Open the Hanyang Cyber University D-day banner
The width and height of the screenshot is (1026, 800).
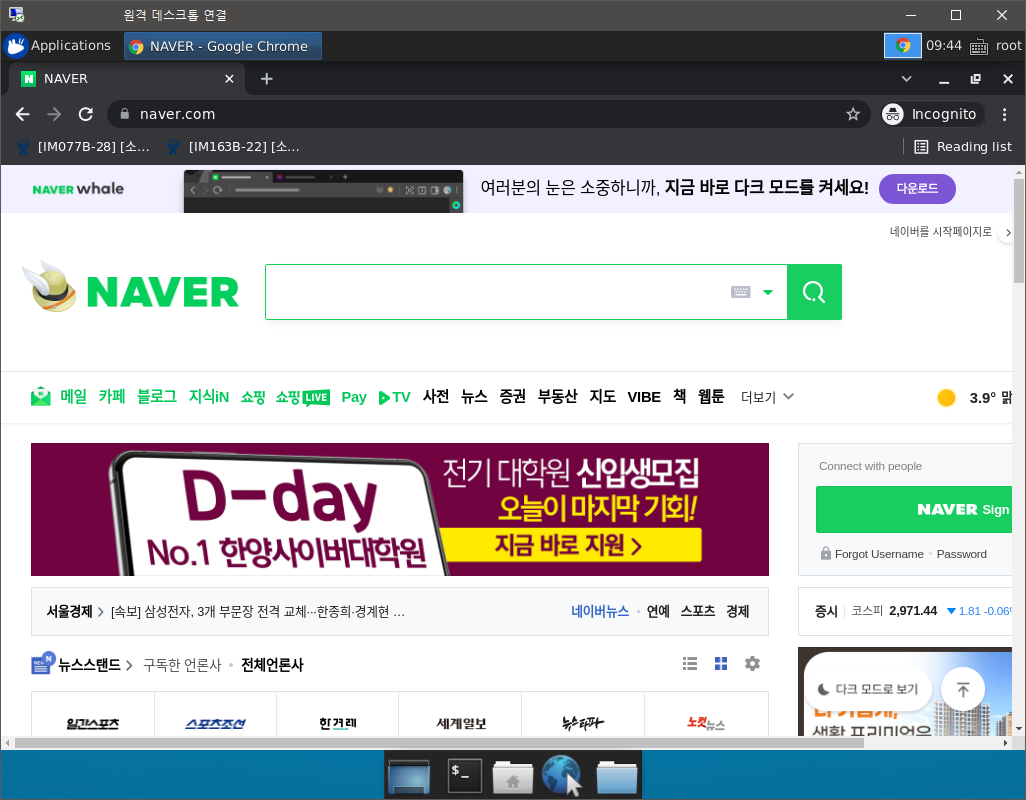(x=400, y=510)
